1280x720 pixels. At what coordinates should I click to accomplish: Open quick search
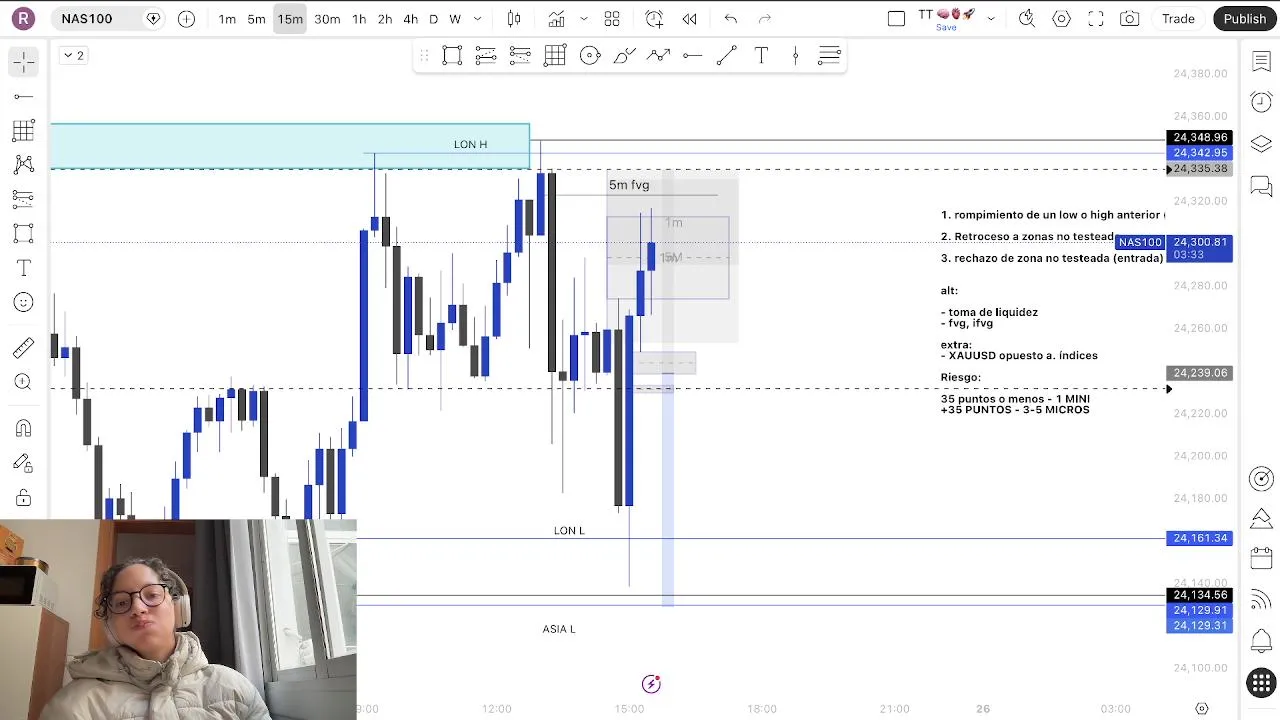pyautogui.click(x=1027, y=19)
